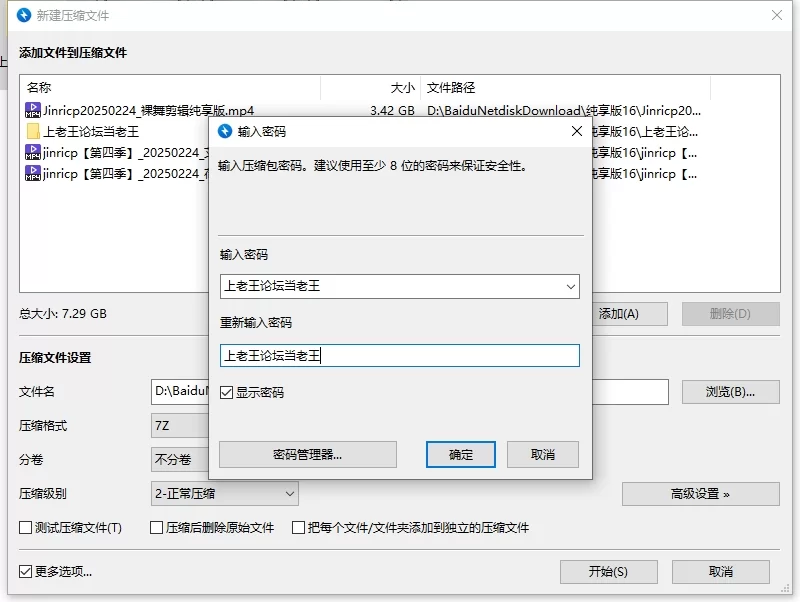Open 高级设置 » button
This screenshot has height=602, width=800.
point(701,494)
